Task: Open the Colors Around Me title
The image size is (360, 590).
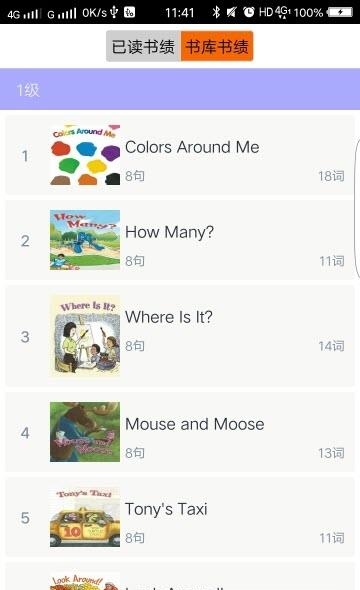Action: pyautogui.click(x=192, y=147)
